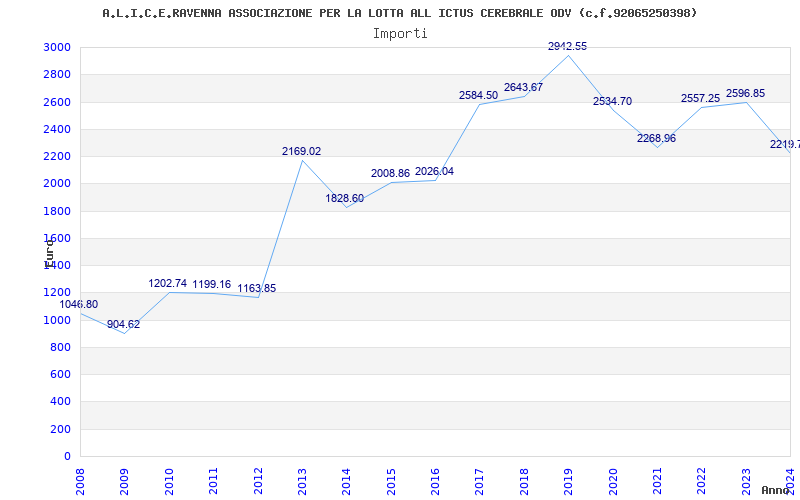Click the chart title A.L.I.C.E.RAVENNA ASSOCIAZIONE

point(399,13)
